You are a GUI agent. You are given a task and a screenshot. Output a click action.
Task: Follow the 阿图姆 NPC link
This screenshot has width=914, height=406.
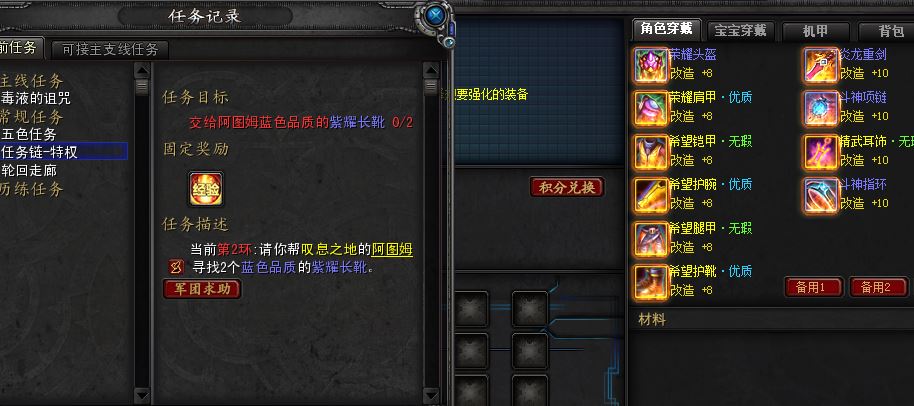[x=392, y=250]
